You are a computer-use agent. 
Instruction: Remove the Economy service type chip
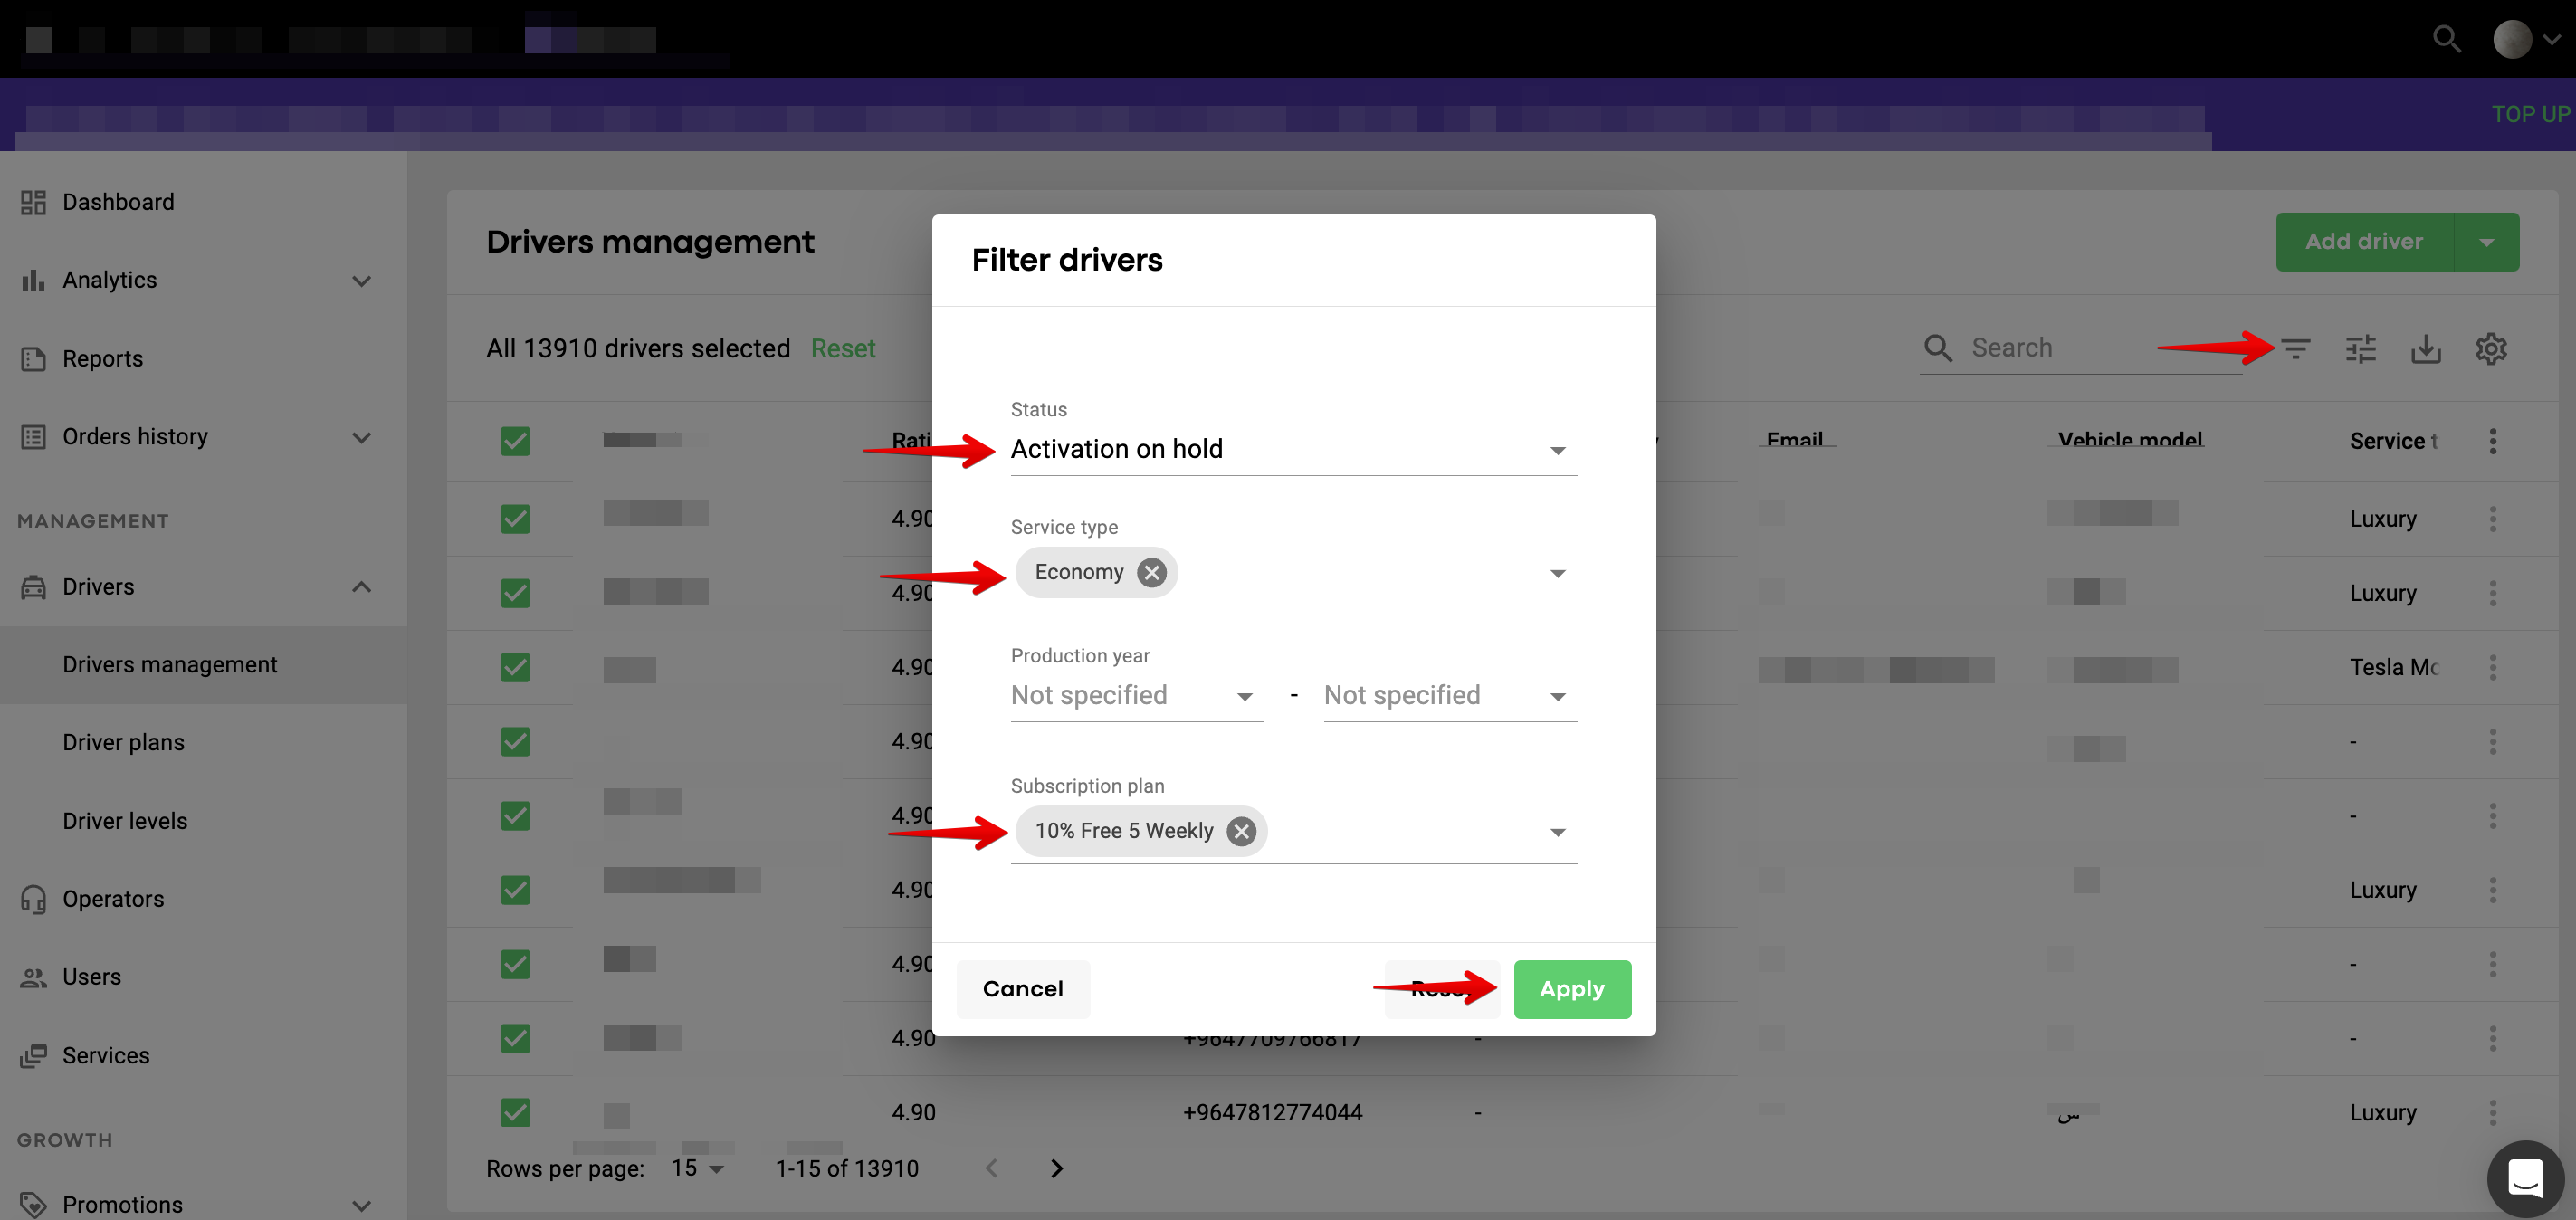click(1152, 572)
